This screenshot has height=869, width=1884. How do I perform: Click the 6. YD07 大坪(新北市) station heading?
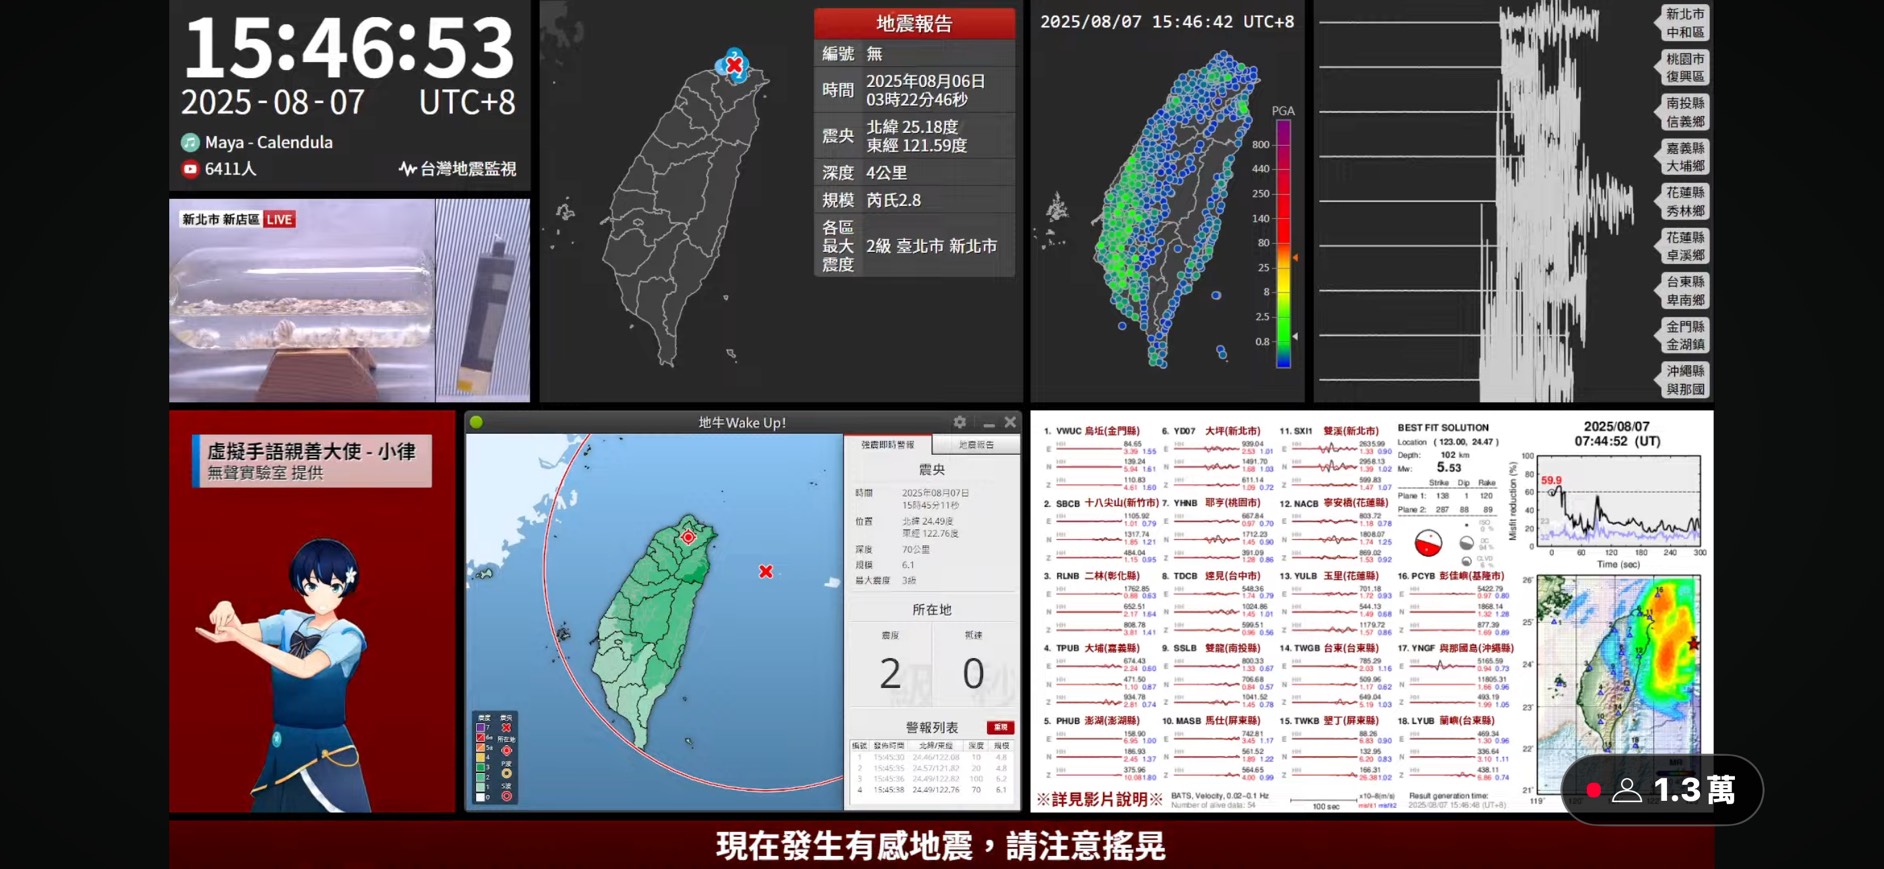click(1211, 431)
